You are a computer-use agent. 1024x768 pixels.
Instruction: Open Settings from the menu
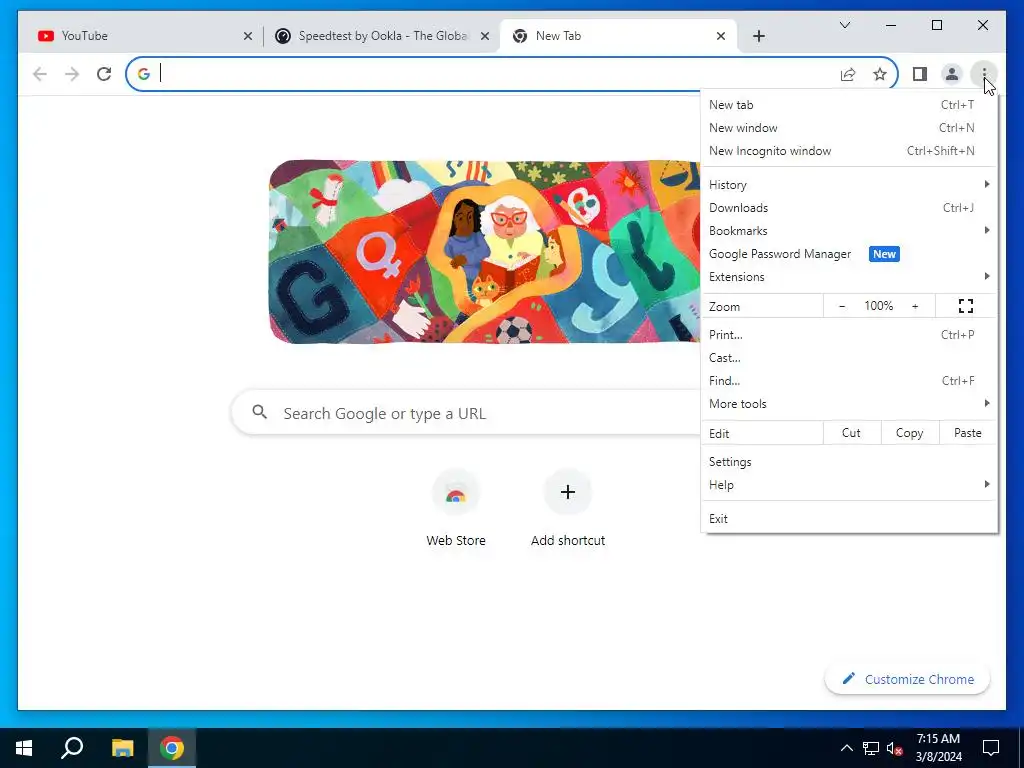(849, 462)
